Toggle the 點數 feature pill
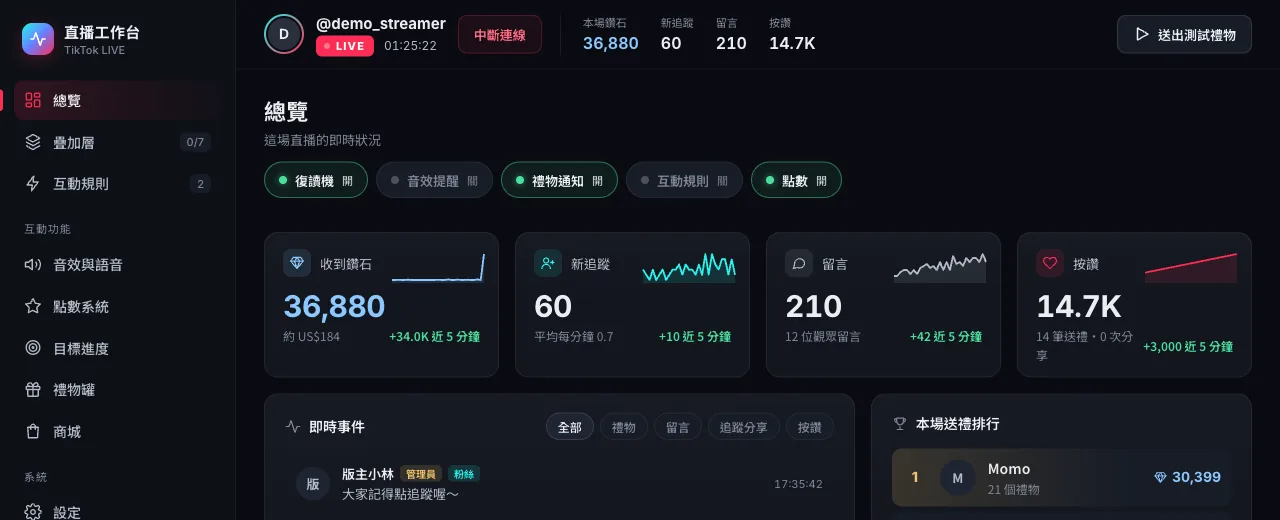This screenshot has width=1280, height=520. [796, 181]
